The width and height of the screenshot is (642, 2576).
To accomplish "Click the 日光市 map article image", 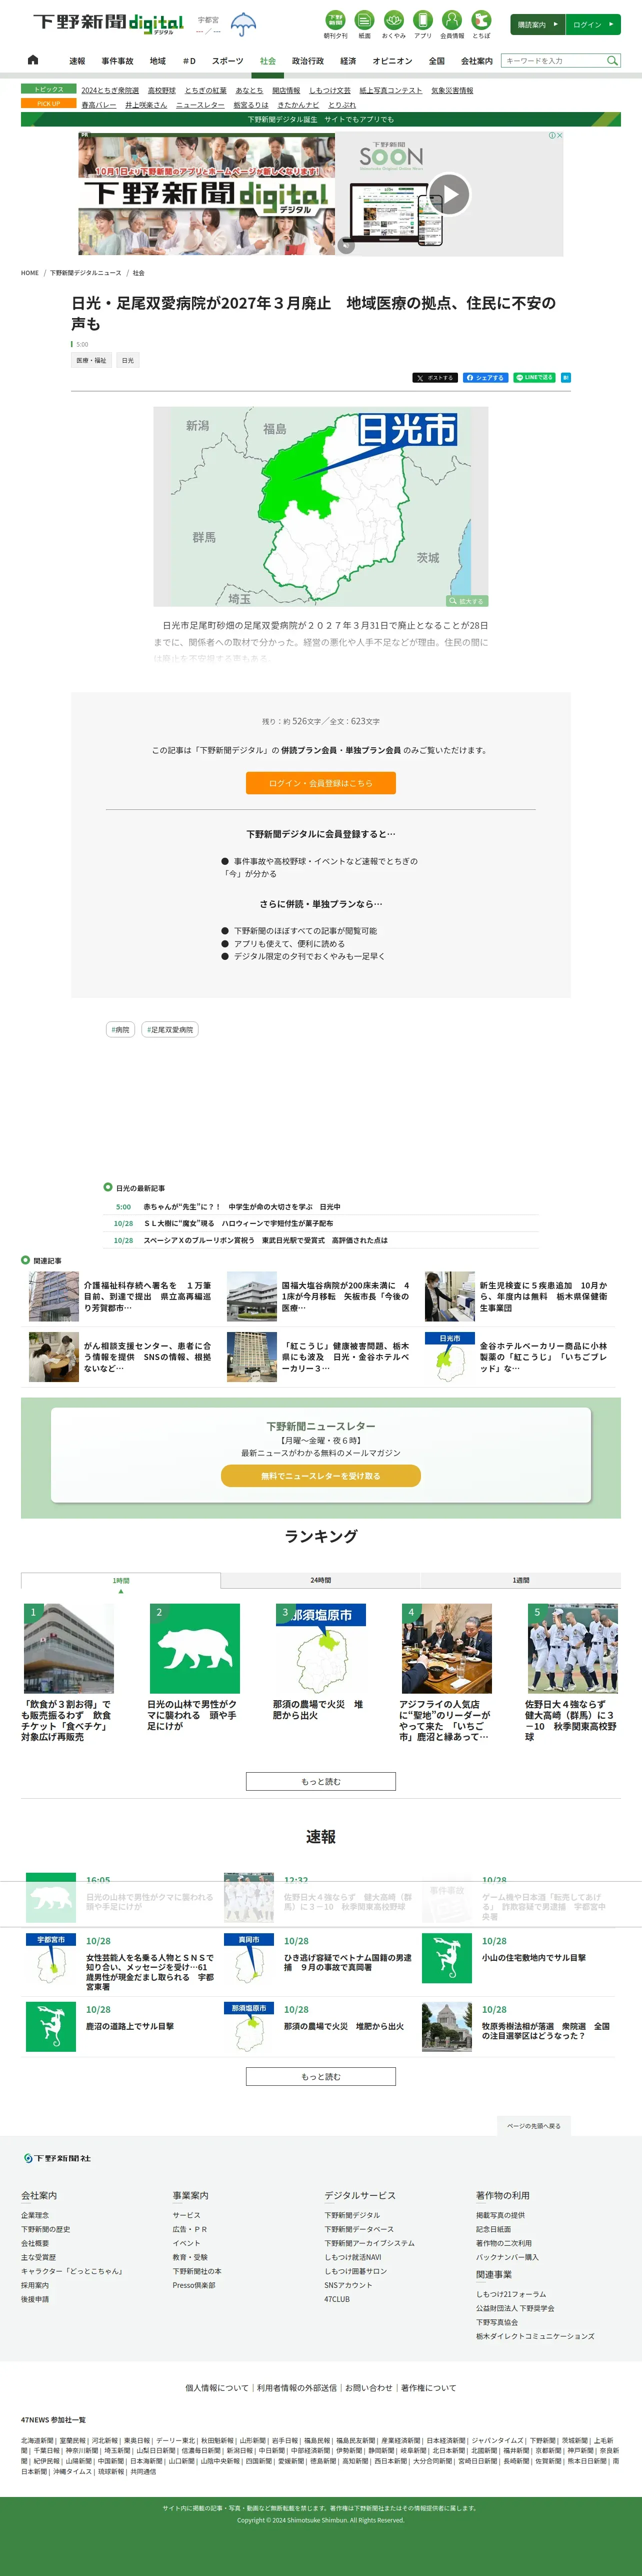I will tap(321, 507).
